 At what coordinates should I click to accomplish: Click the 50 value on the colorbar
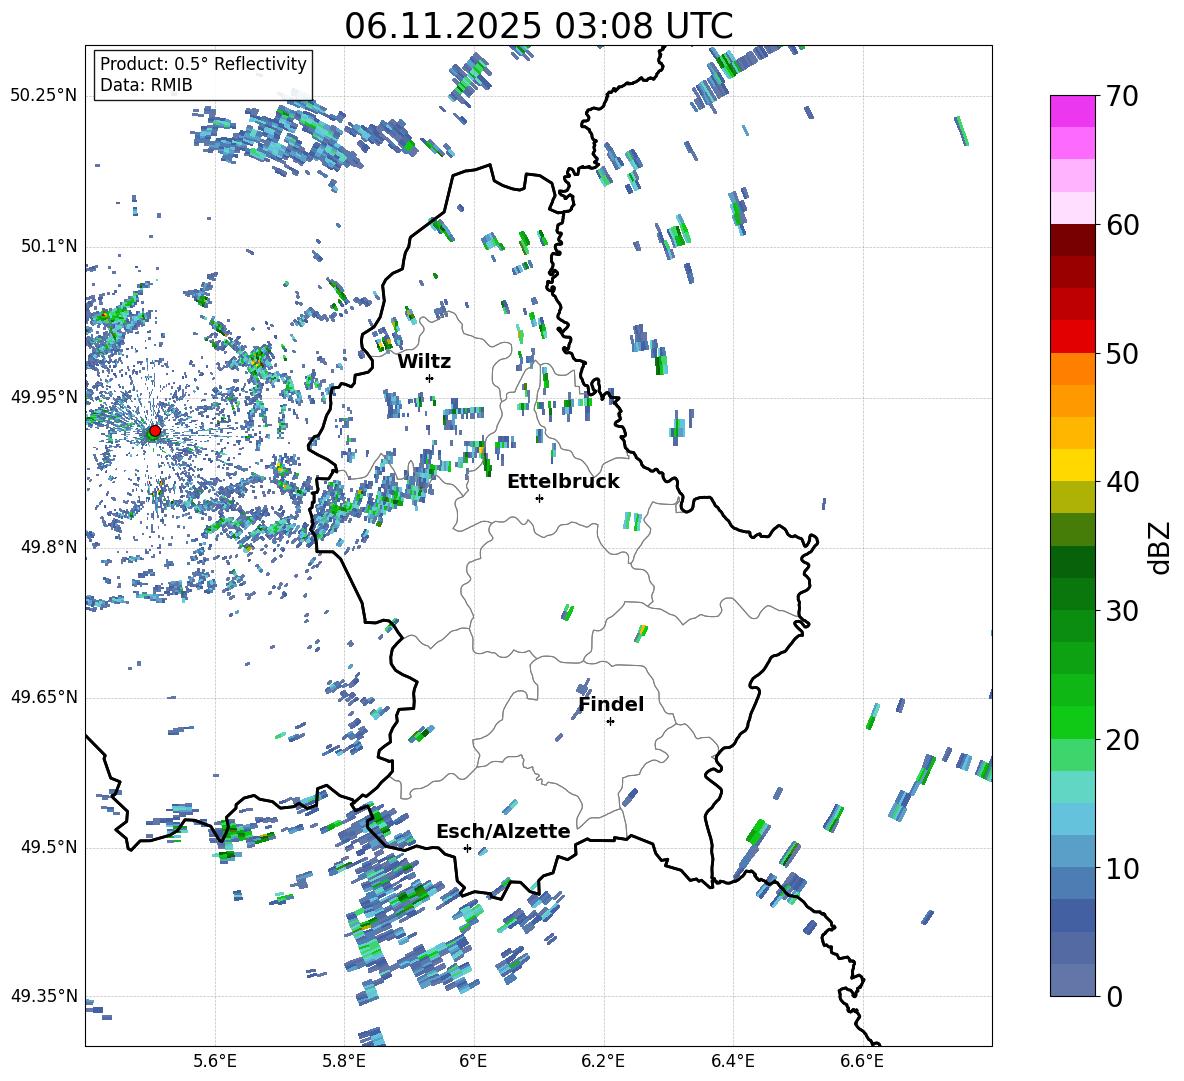[x=1122, y=353]
